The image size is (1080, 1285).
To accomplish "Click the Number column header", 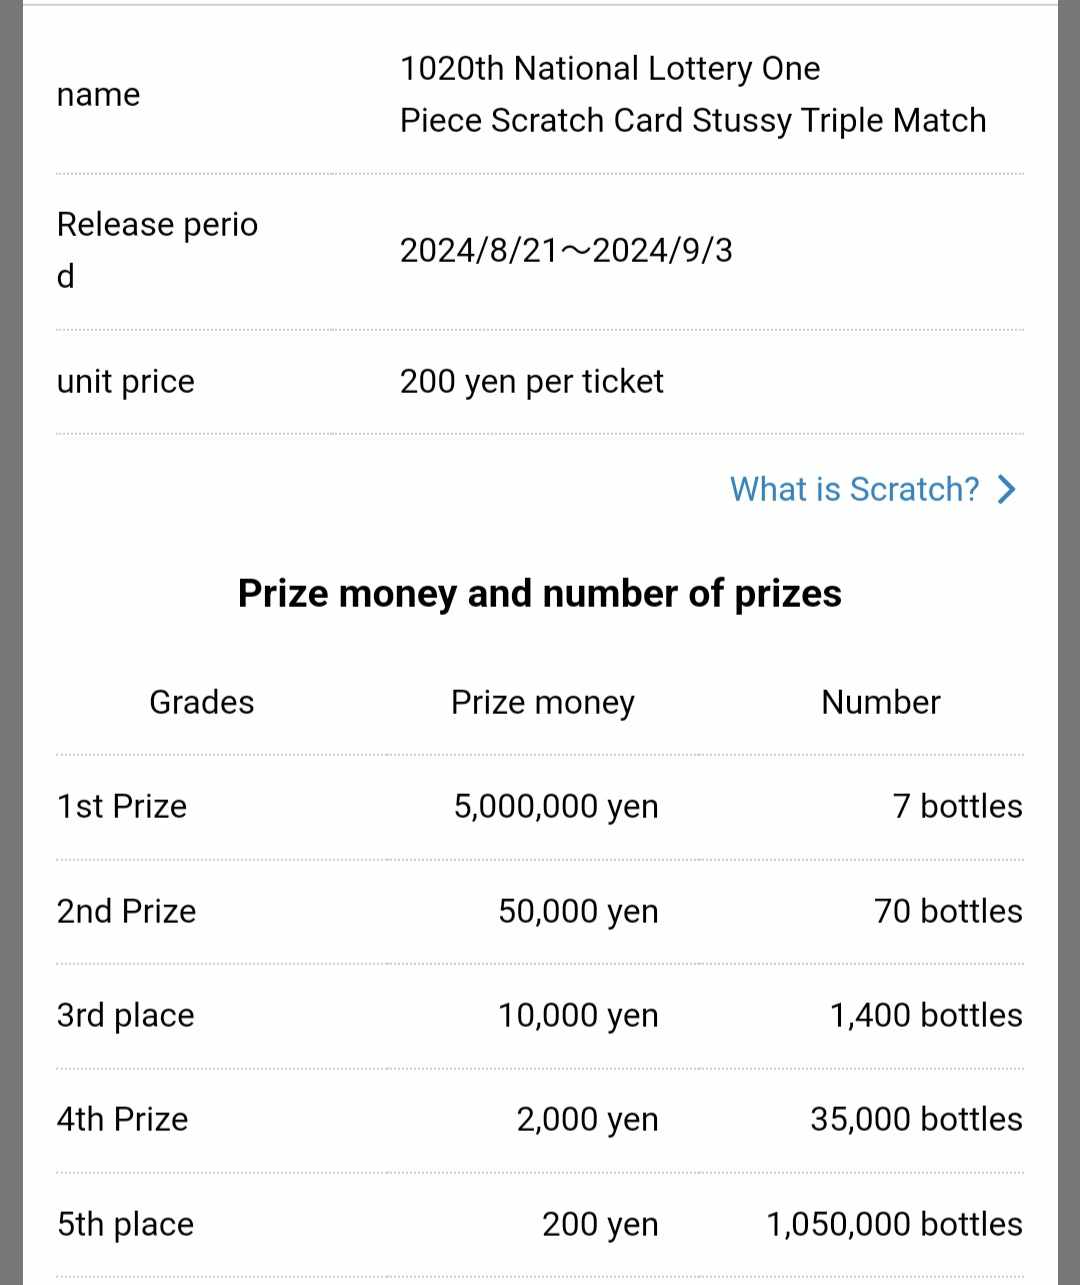I will pos(880,702).
